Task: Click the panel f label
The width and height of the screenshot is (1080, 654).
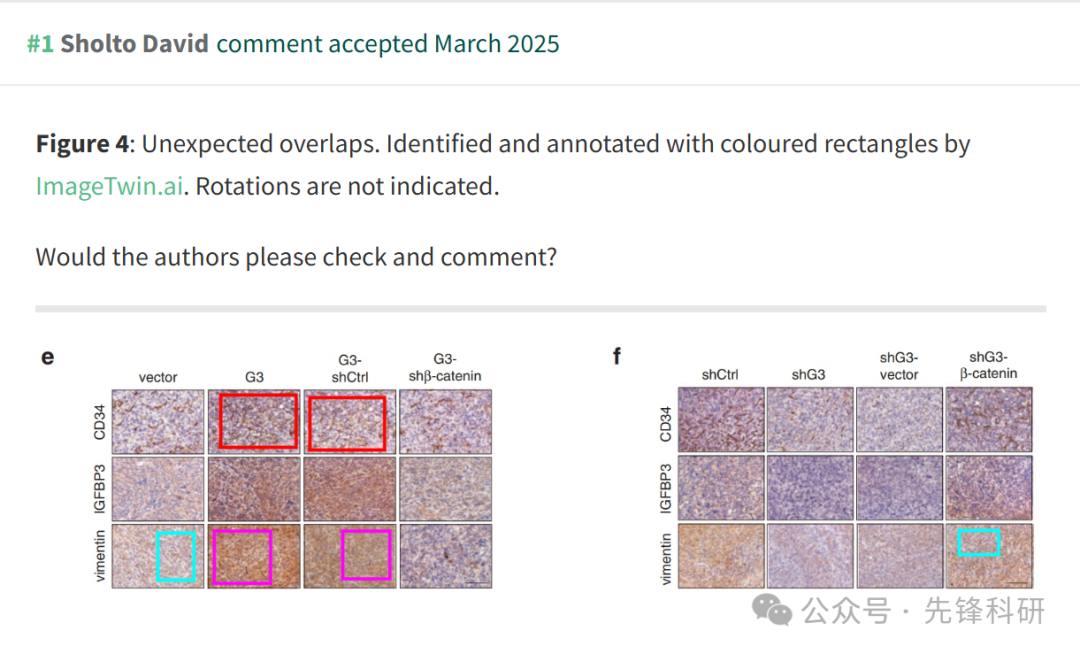Action: 616,356
